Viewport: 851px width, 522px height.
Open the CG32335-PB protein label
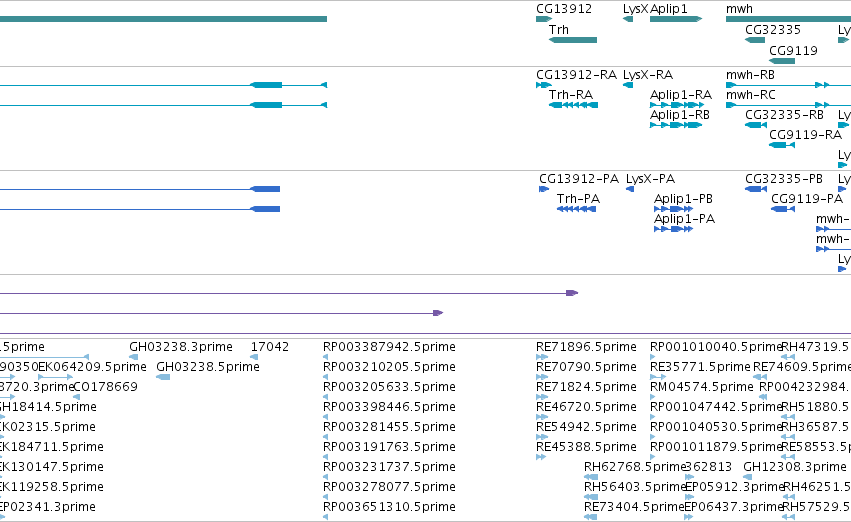784,179
